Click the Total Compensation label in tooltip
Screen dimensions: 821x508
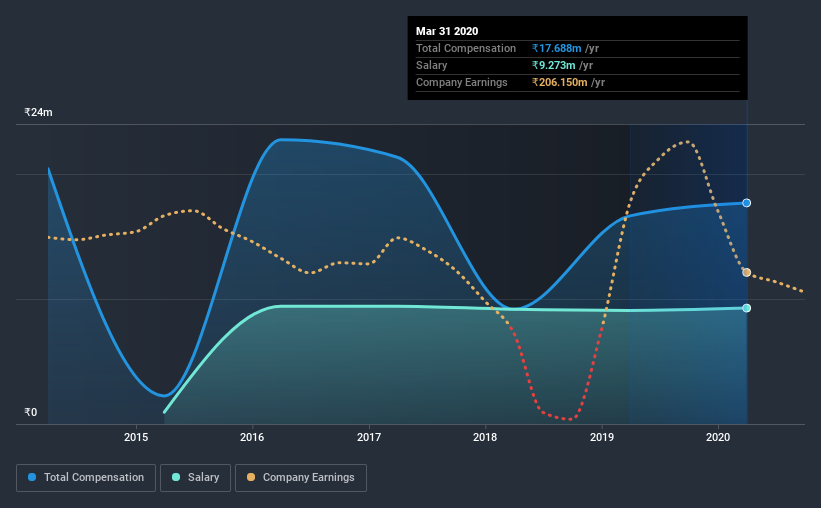(x=466, y=48)
